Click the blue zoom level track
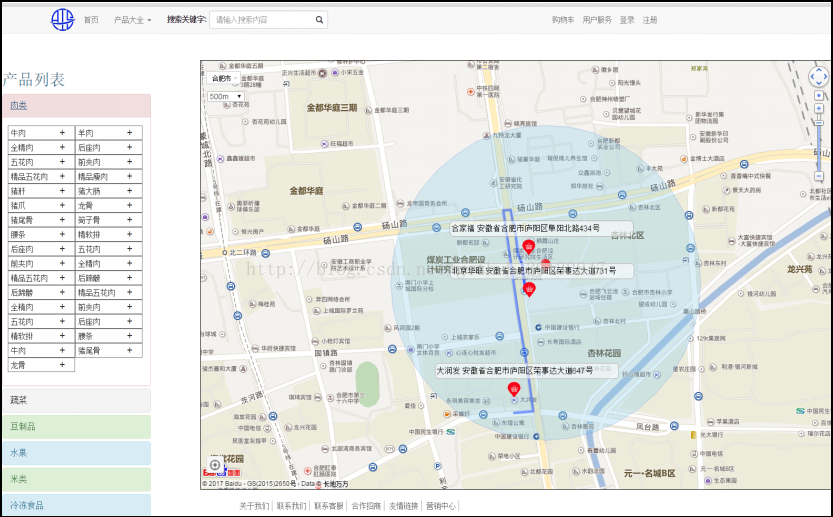This screenshot has width=833, height=517. pyautogui.click(x=819, y=150)
